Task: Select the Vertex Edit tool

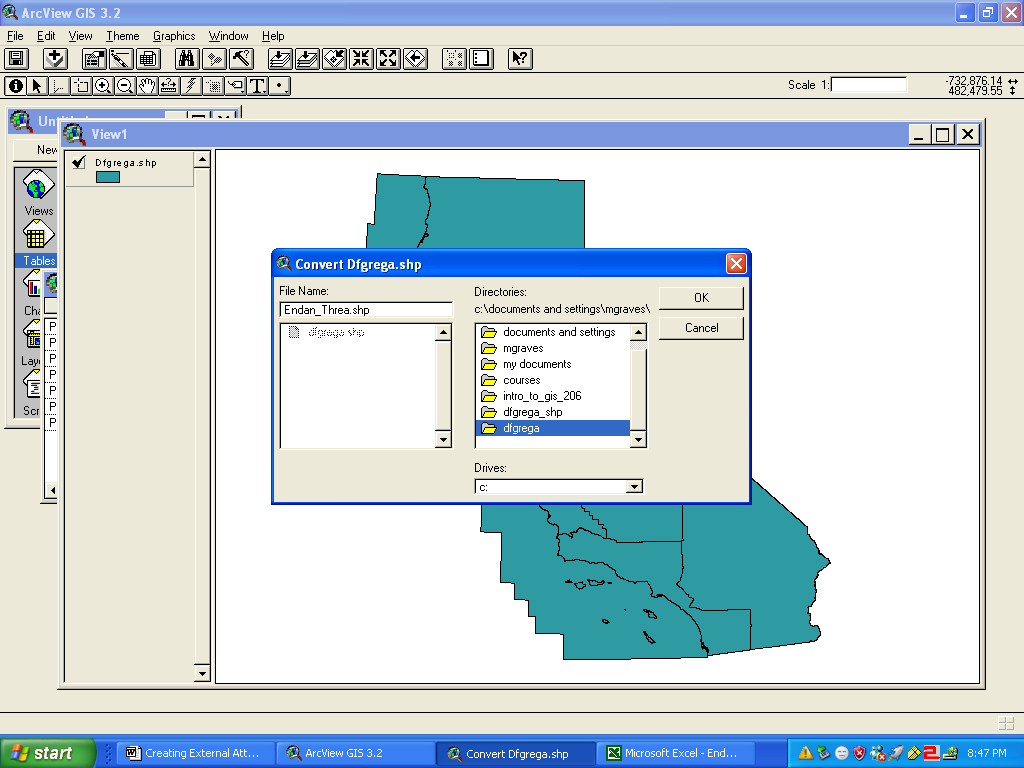Action: (x=59, y=86)
